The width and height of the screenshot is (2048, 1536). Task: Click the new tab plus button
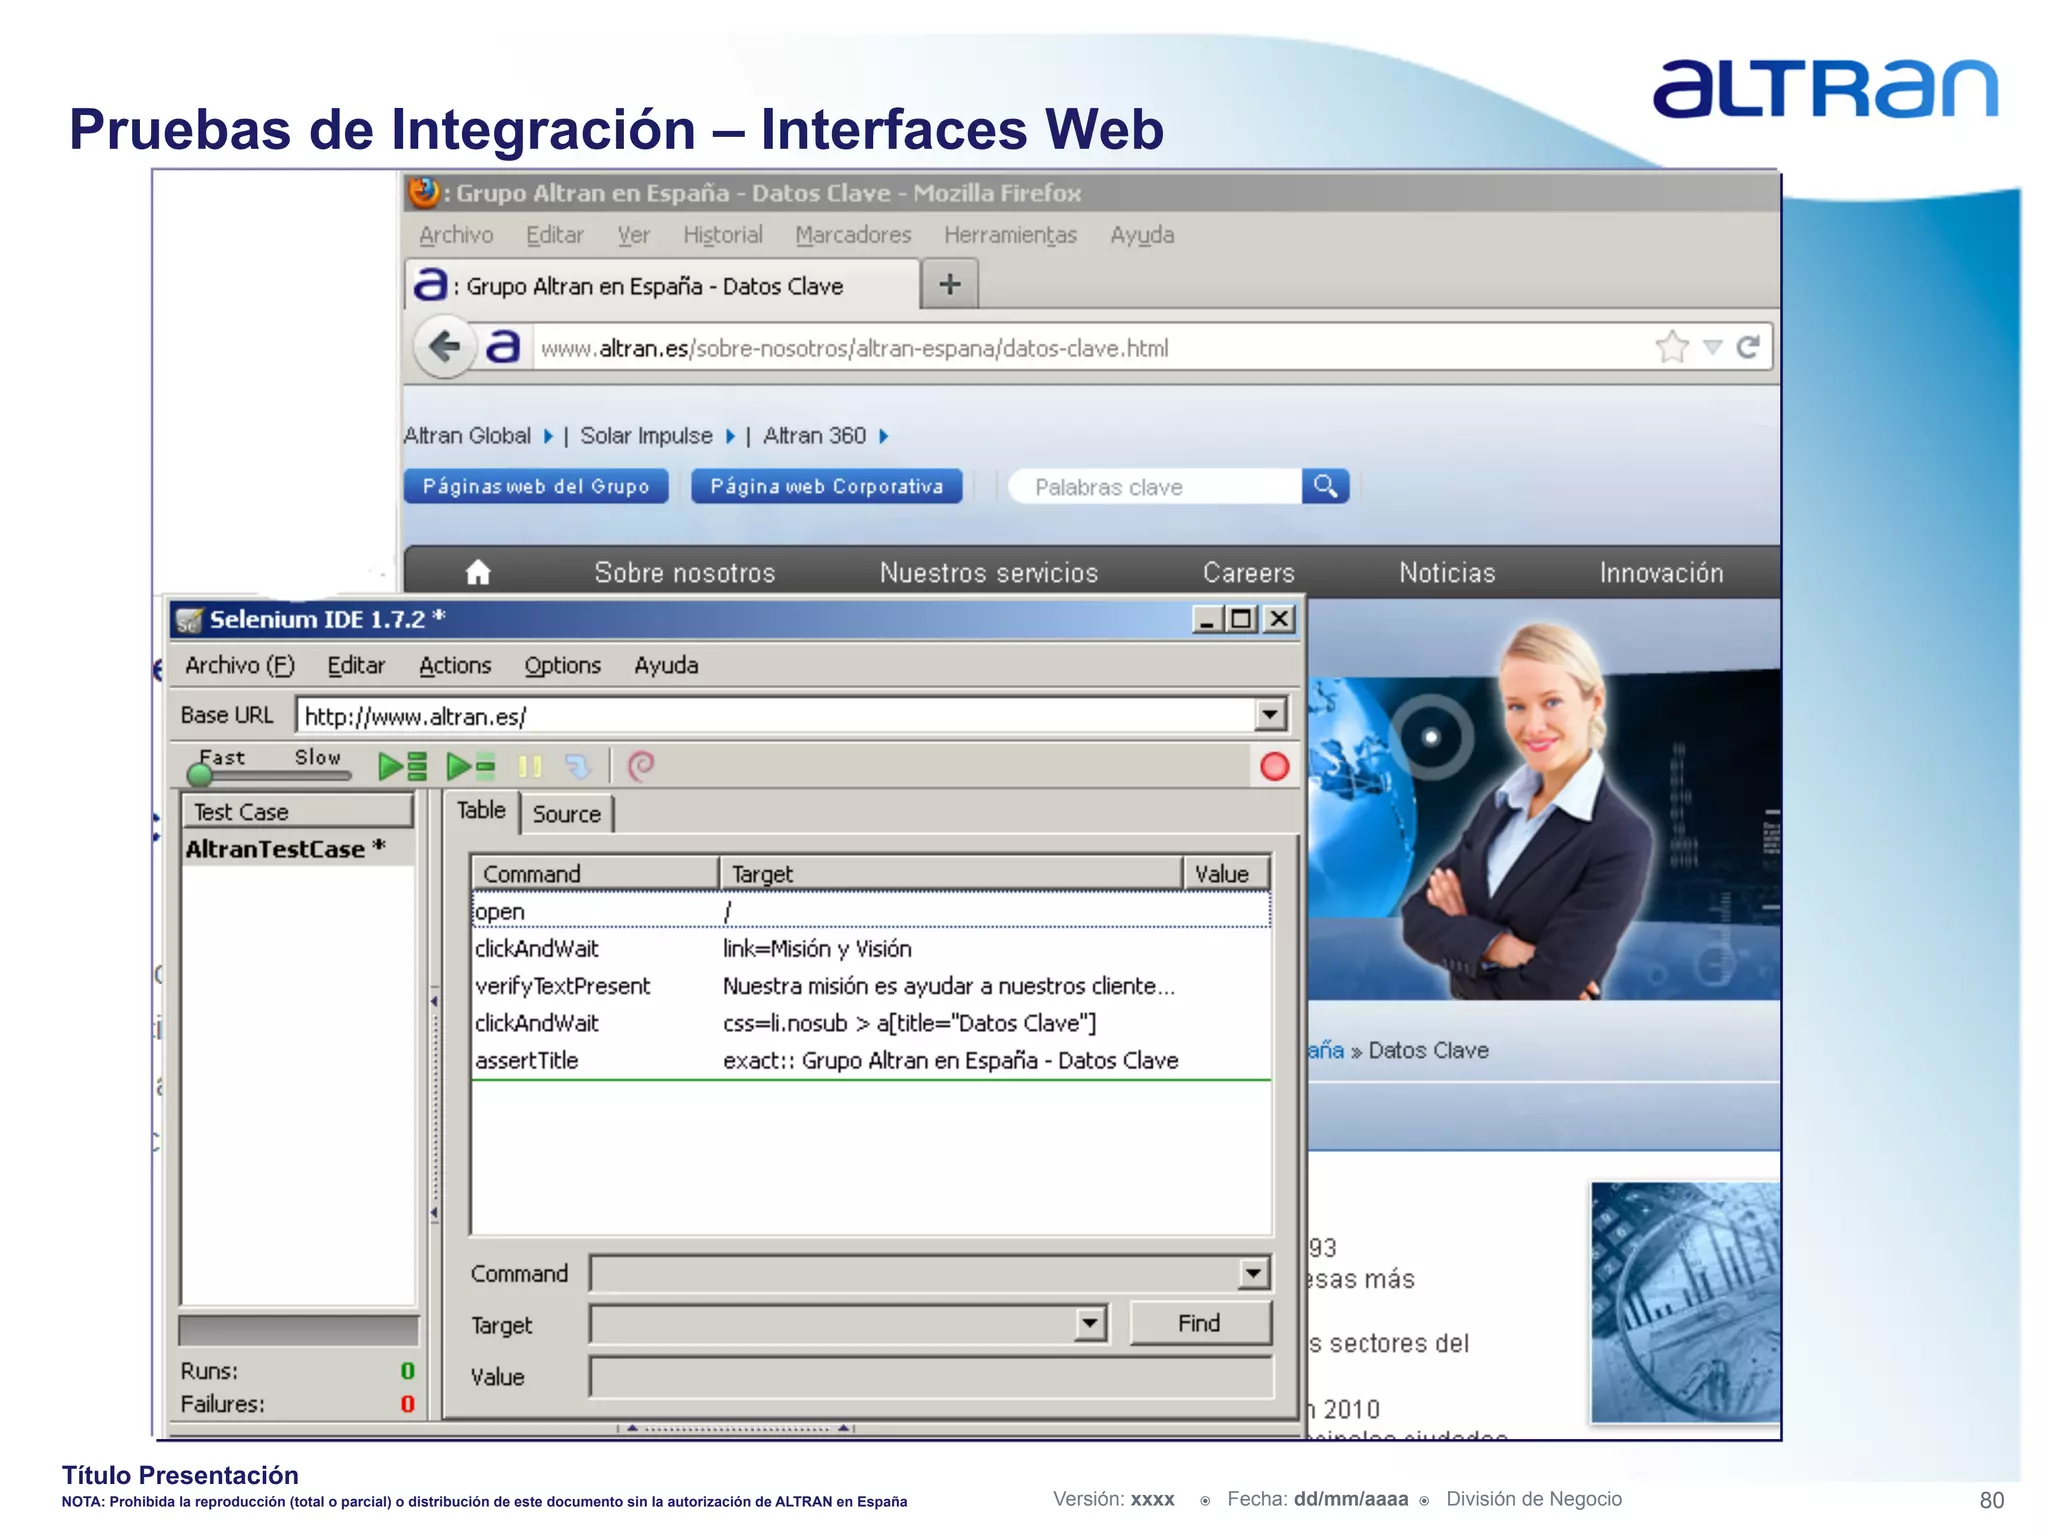(x=949, y=284)
